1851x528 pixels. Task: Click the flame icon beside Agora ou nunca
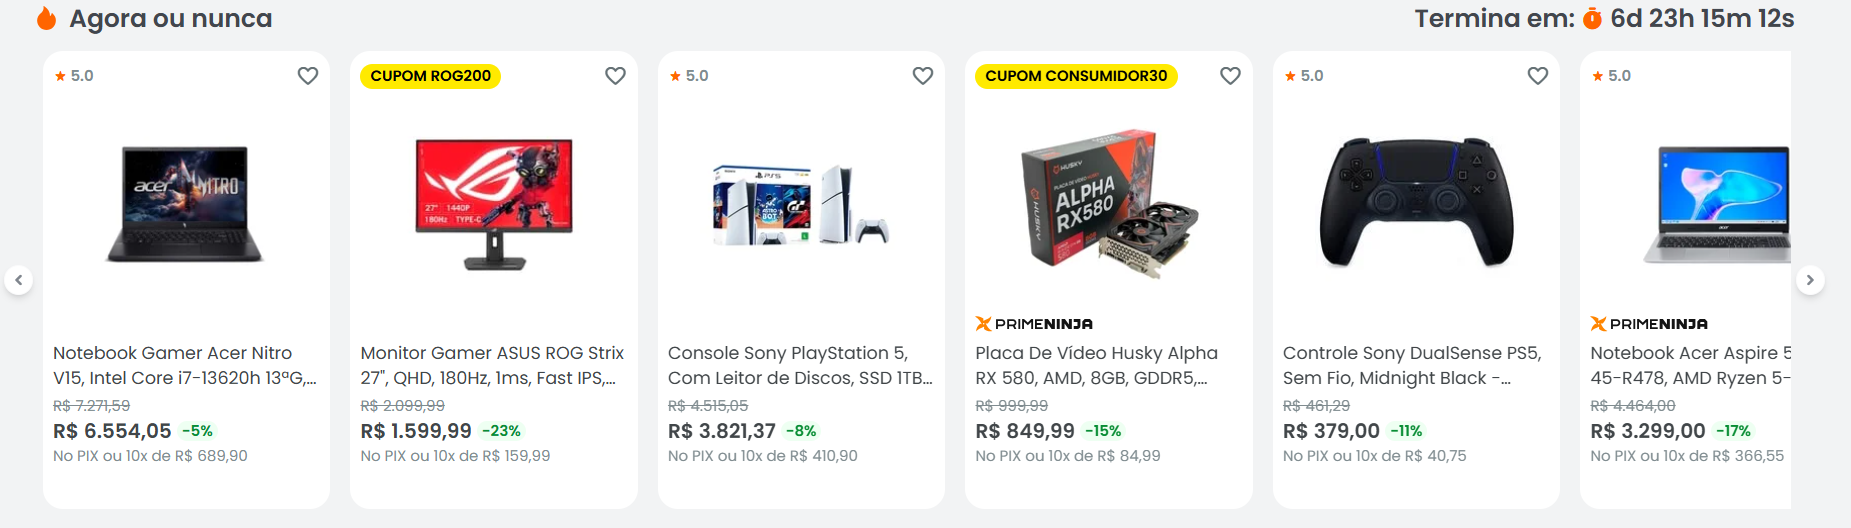pyautogui.click(x=46, y=19)
